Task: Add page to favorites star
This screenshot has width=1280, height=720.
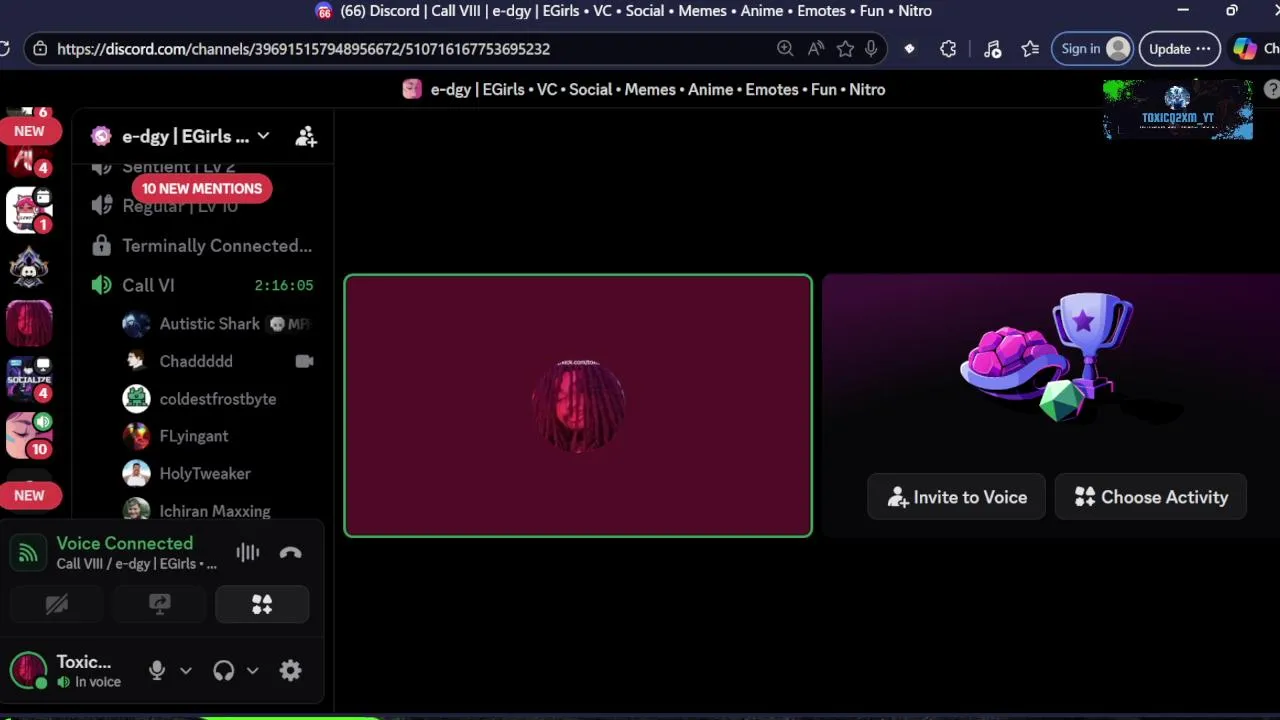Action: 845,49
